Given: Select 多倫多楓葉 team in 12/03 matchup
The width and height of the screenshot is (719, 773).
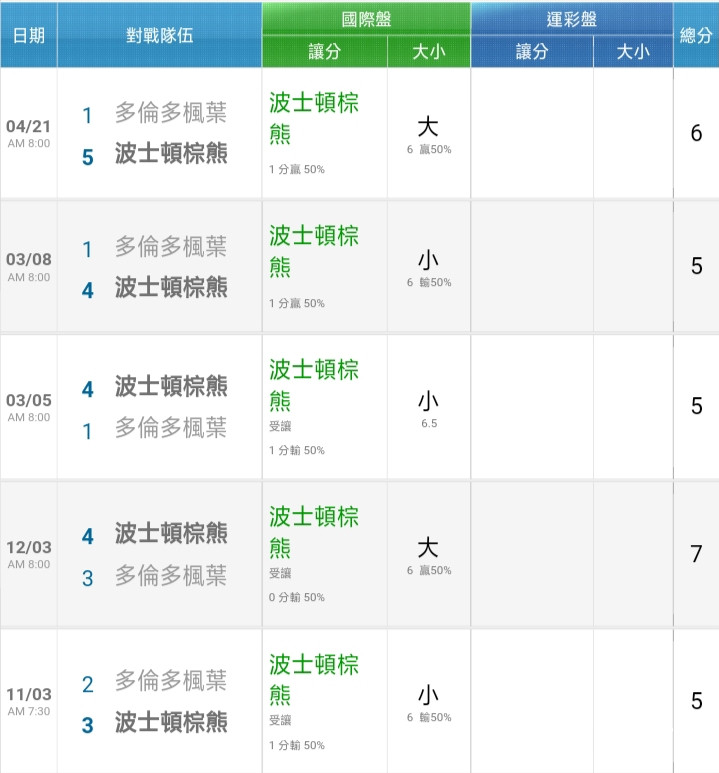Looking at the screenshot, I should tap(171, 575).
